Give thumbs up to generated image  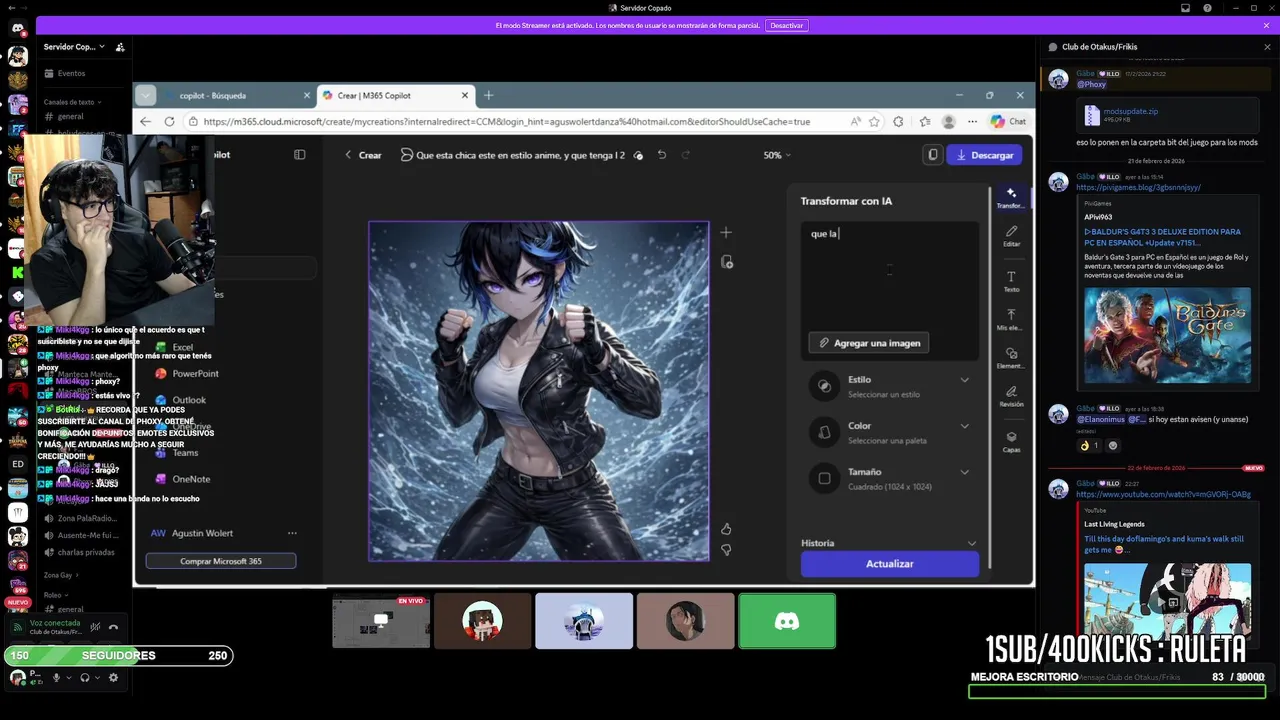(x=726, y=529)
